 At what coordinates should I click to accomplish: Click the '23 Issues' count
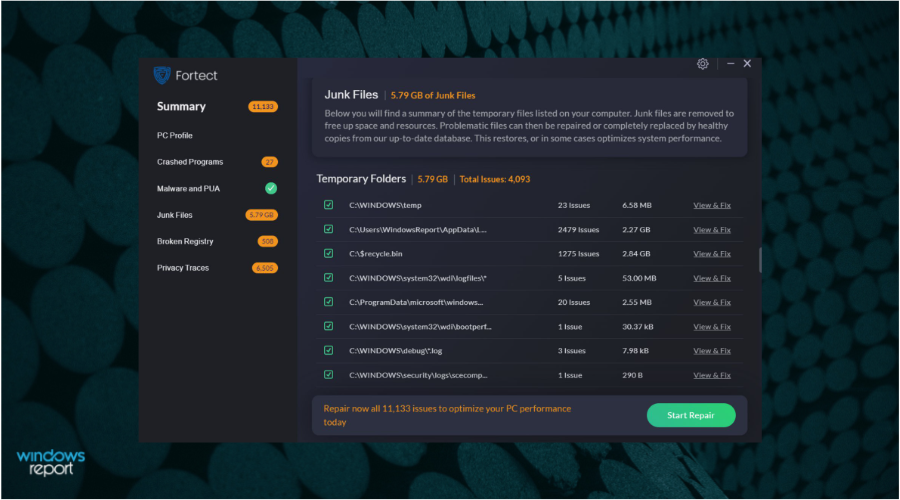[x=573, y=205]
